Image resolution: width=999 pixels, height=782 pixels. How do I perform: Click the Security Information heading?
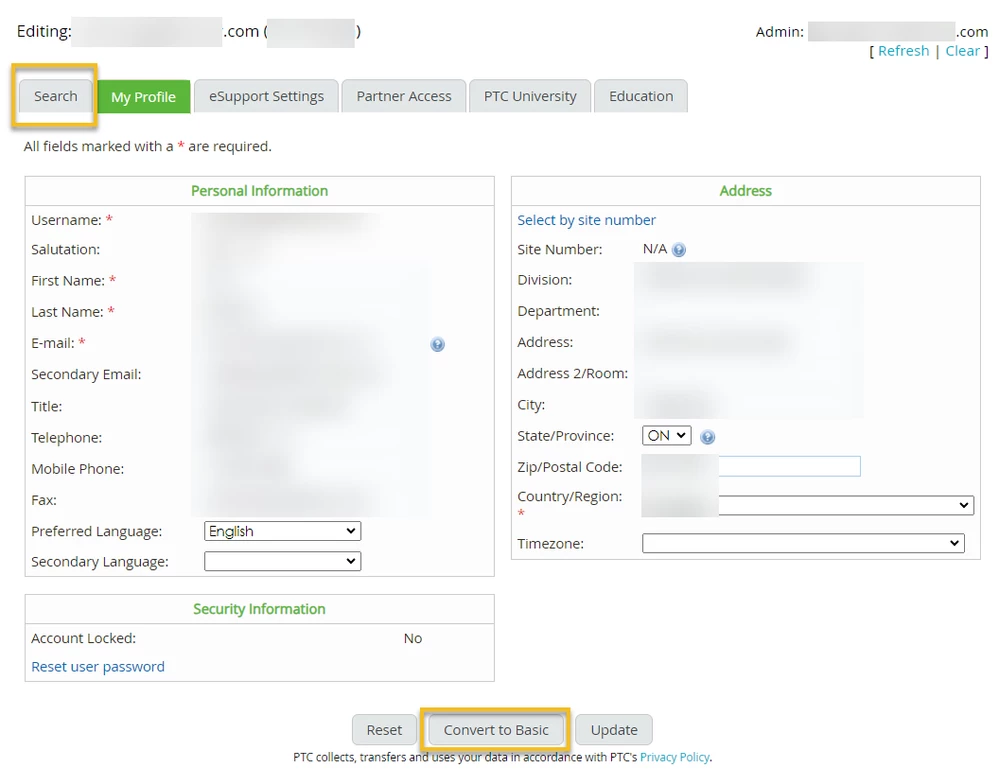tap(259, 609)
